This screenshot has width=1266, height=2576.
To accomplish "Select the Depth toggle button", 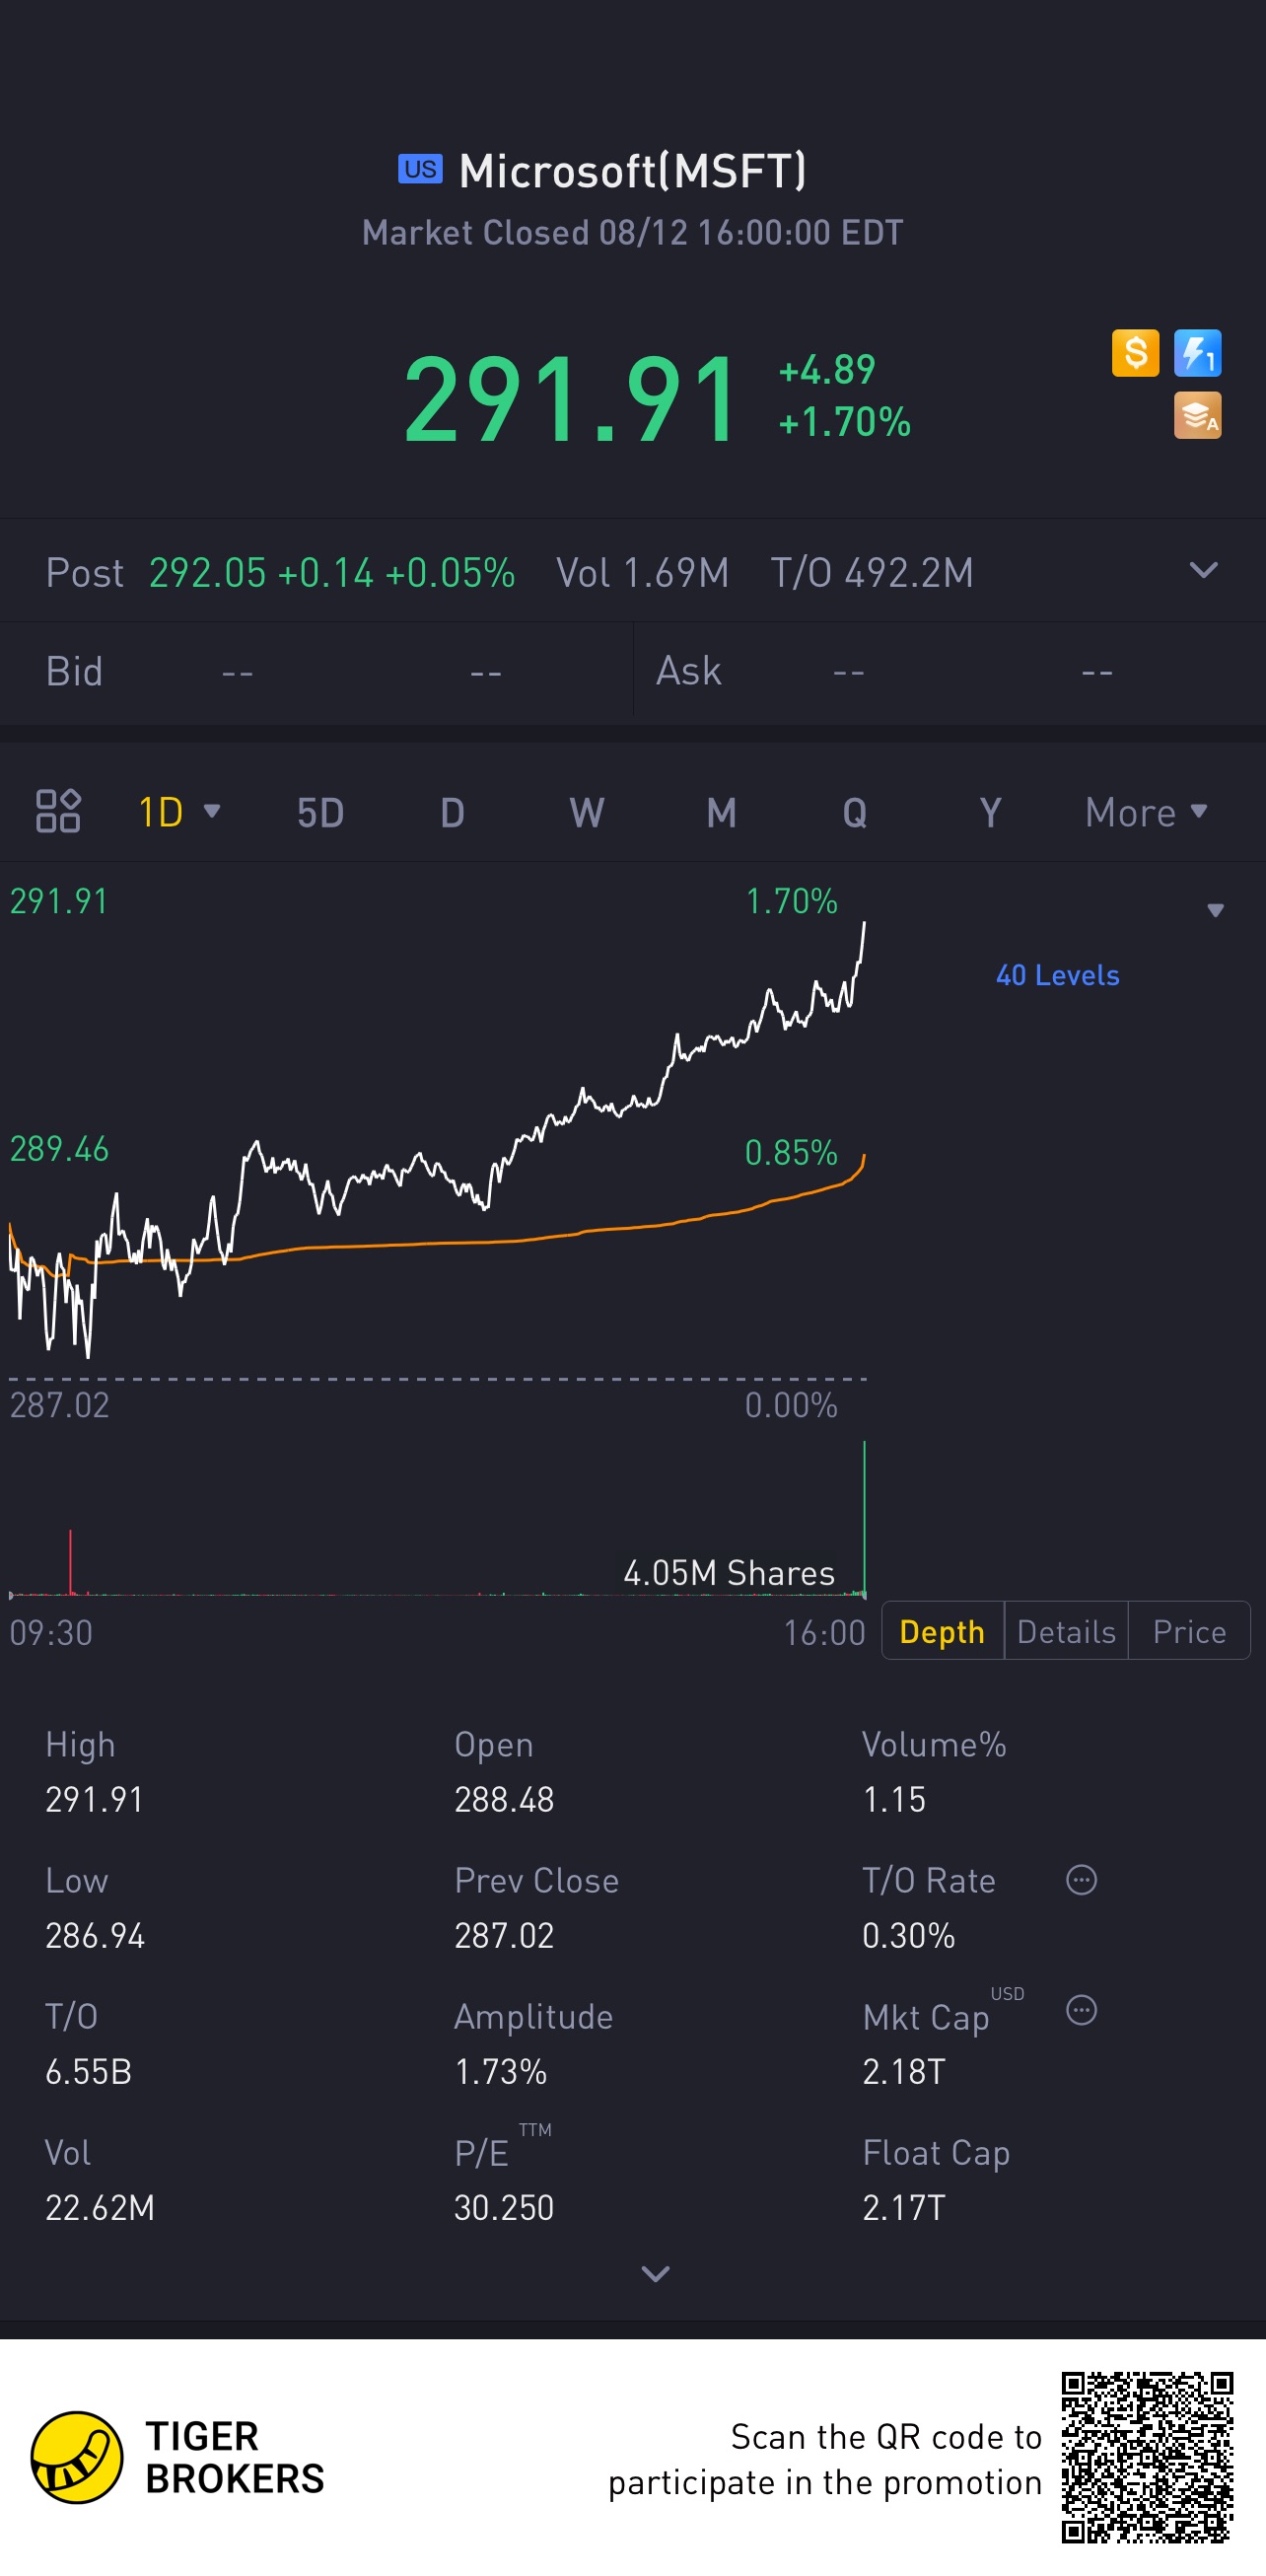I will [x=942, y=1631].
